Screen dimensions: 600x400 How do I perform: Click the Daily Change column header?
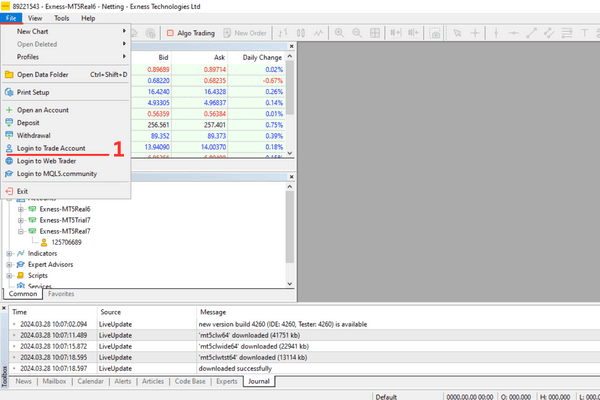pos(262,58)
